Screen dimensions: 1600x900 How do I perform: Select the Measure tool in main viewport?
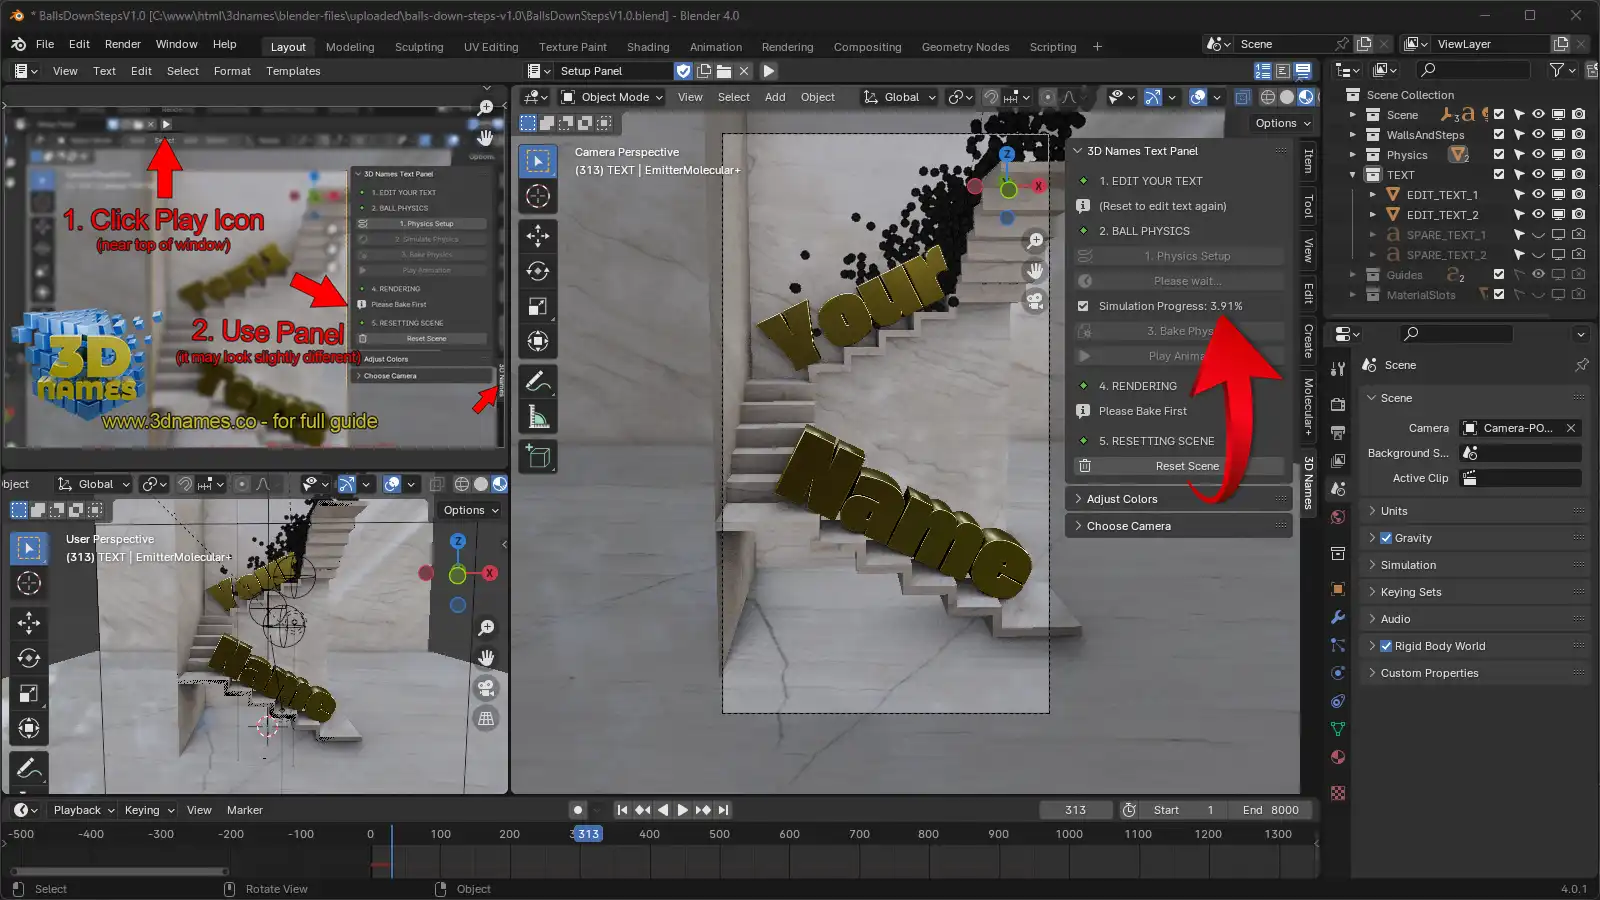point(538,417)
